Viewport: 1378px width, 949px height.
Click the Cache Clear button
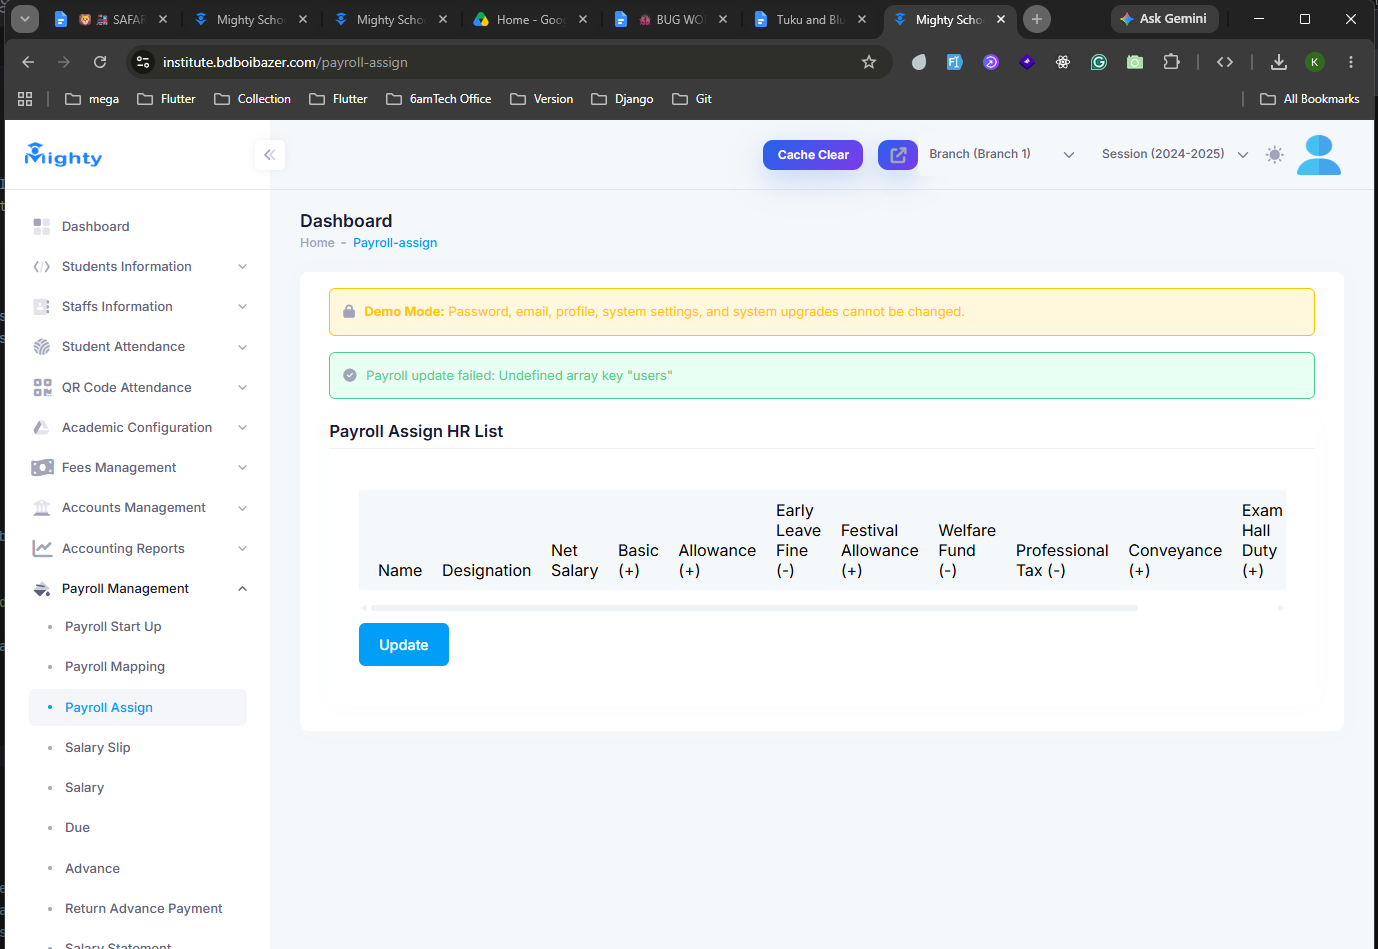(x=813, y=155)
